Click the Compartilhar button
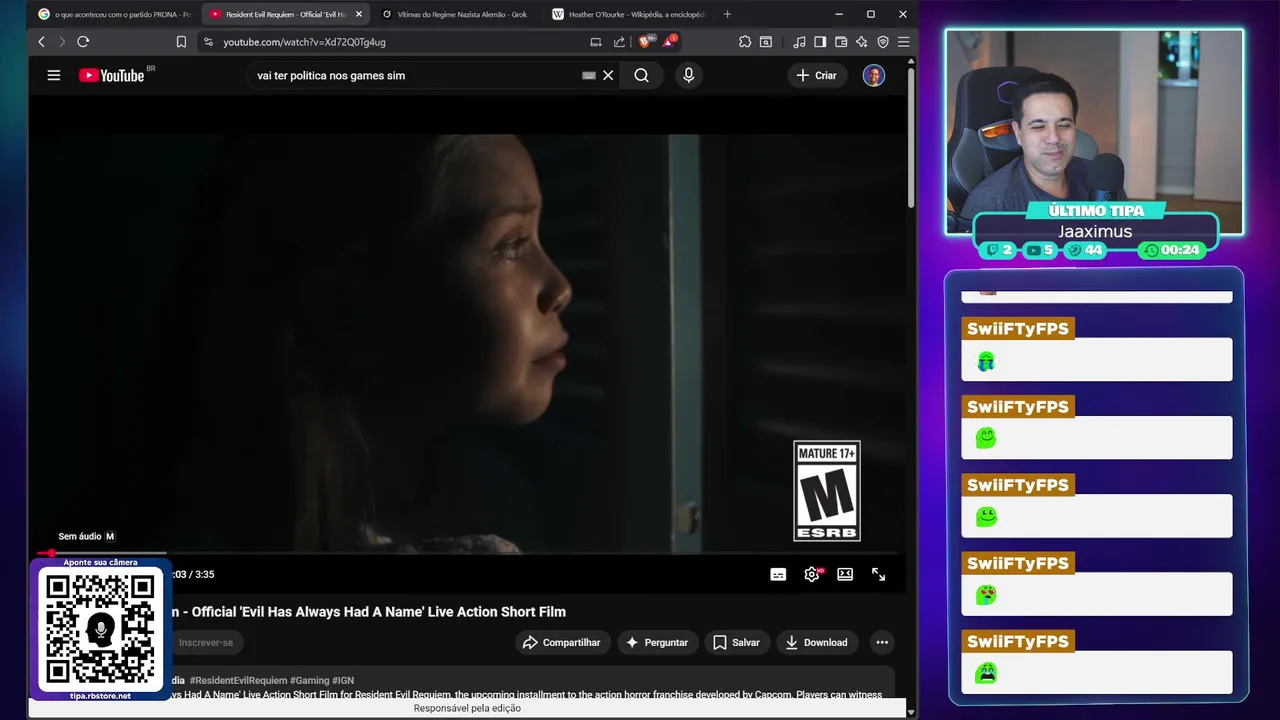The image size is (1280, 720). [x=561, y=642]
